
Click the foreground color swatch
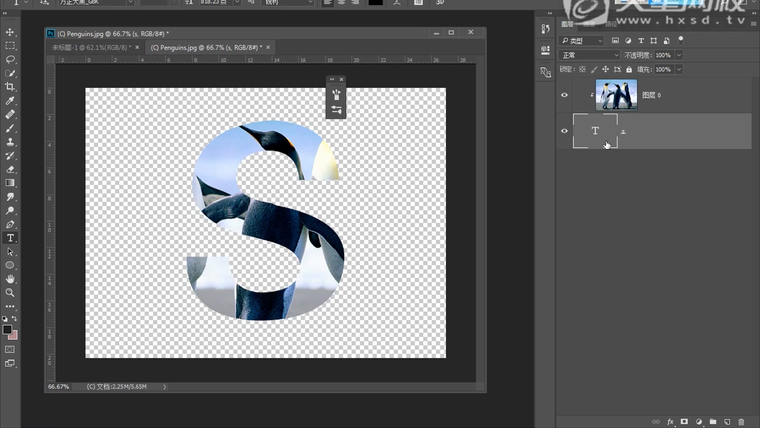pos(8,328)
